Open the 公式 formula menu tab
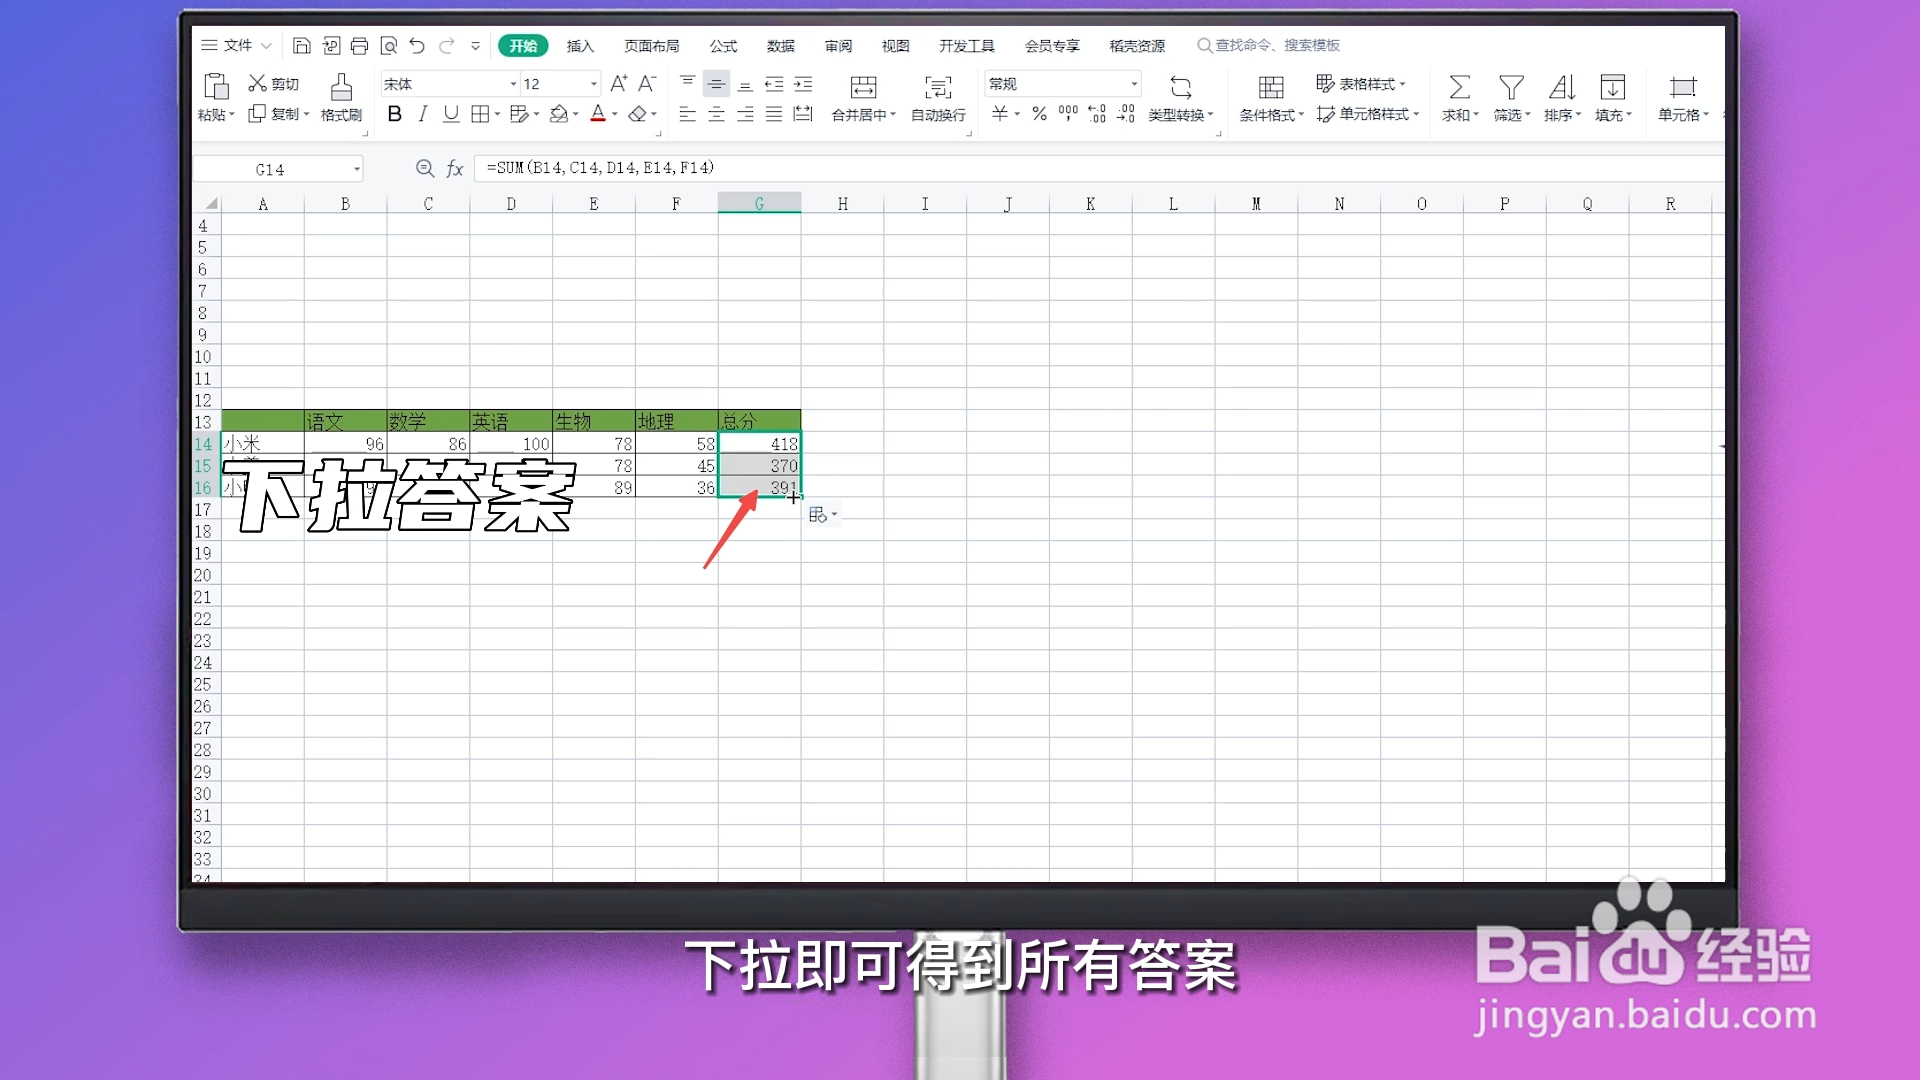This screenshot has width=1920, height=1080. point(723,45)
